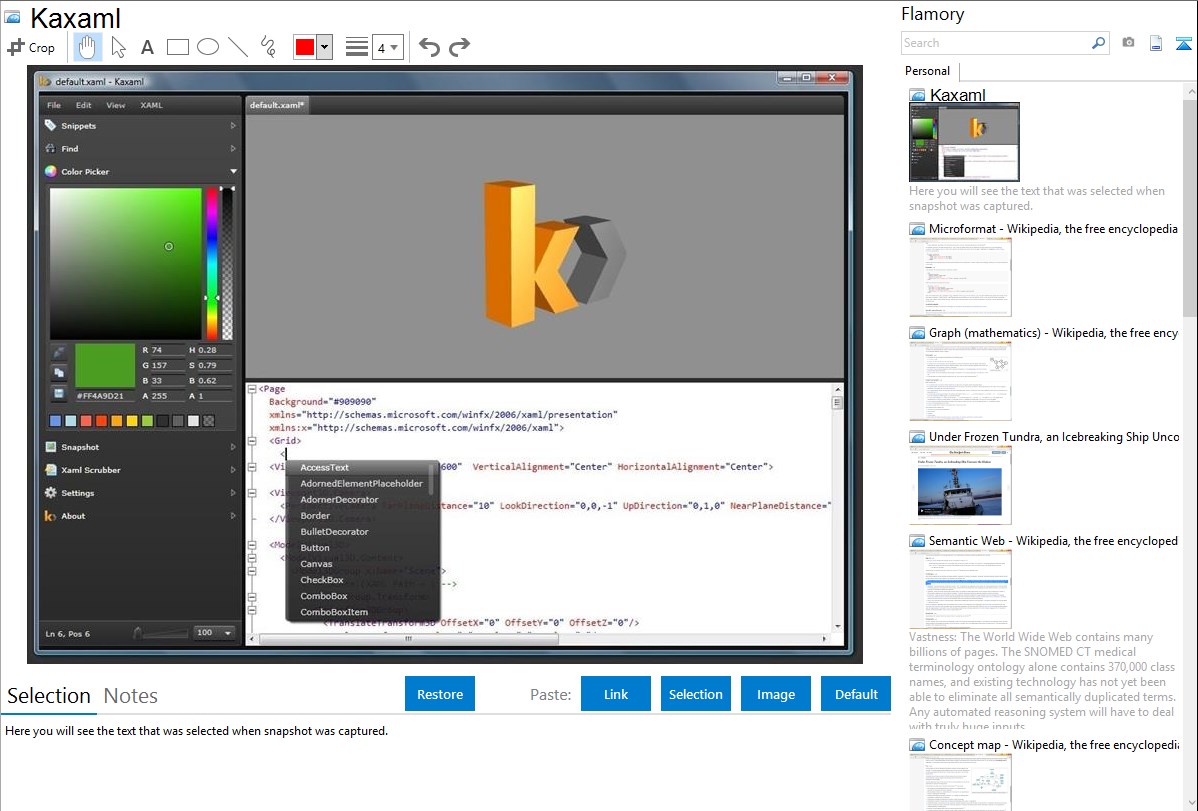
Task: Click the undo arrow
Action: click(x=429, y=47)
